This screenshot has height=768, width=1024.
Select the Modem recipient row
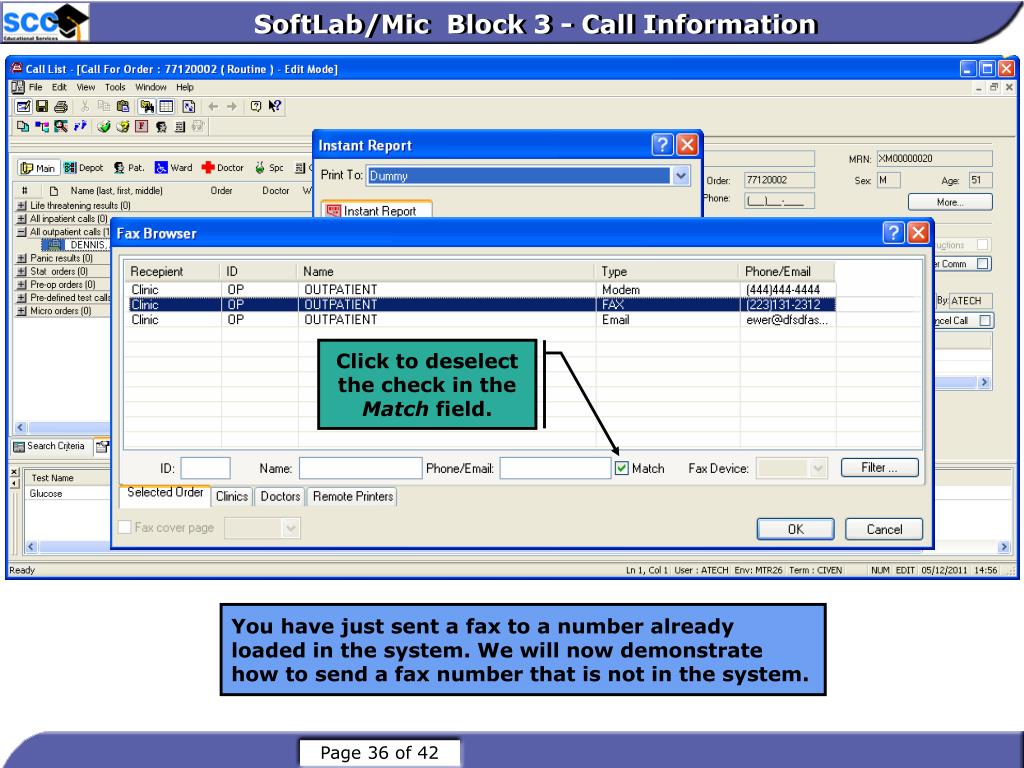point(481,289)
